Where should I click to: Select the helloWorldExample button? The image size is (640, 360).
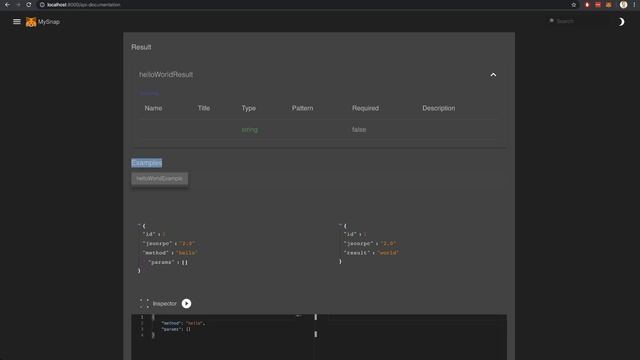(160, 179)
